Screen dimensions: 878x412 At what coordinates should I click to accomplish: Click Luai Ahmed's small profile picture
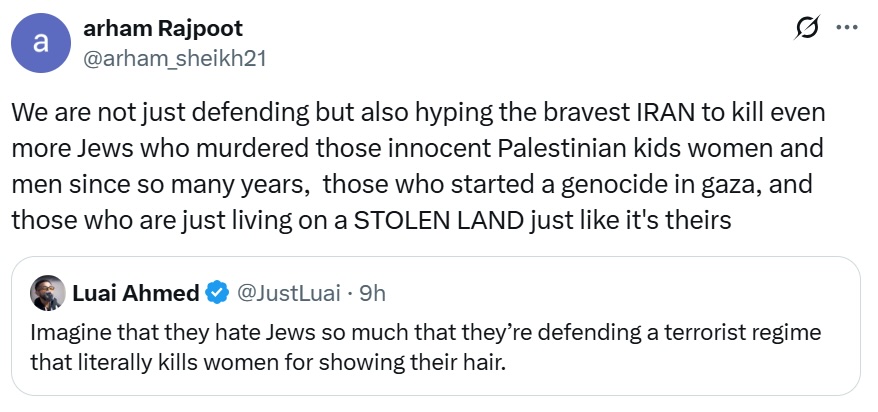point(42,294)
